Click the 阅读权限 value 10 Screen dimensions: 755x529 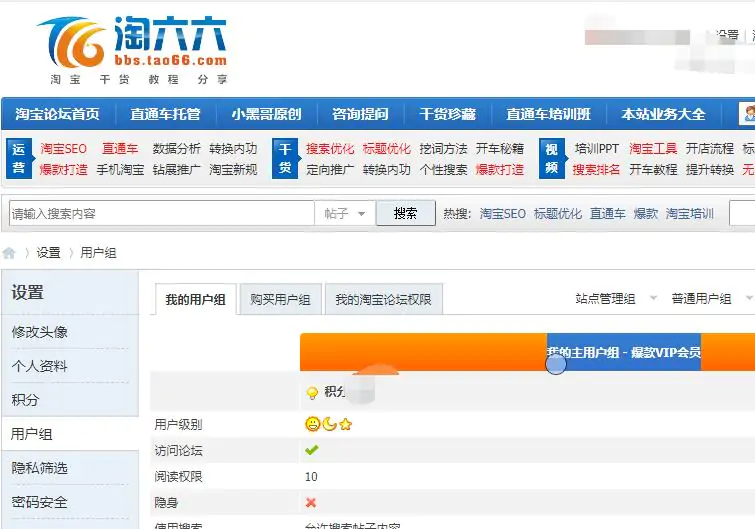311,477
